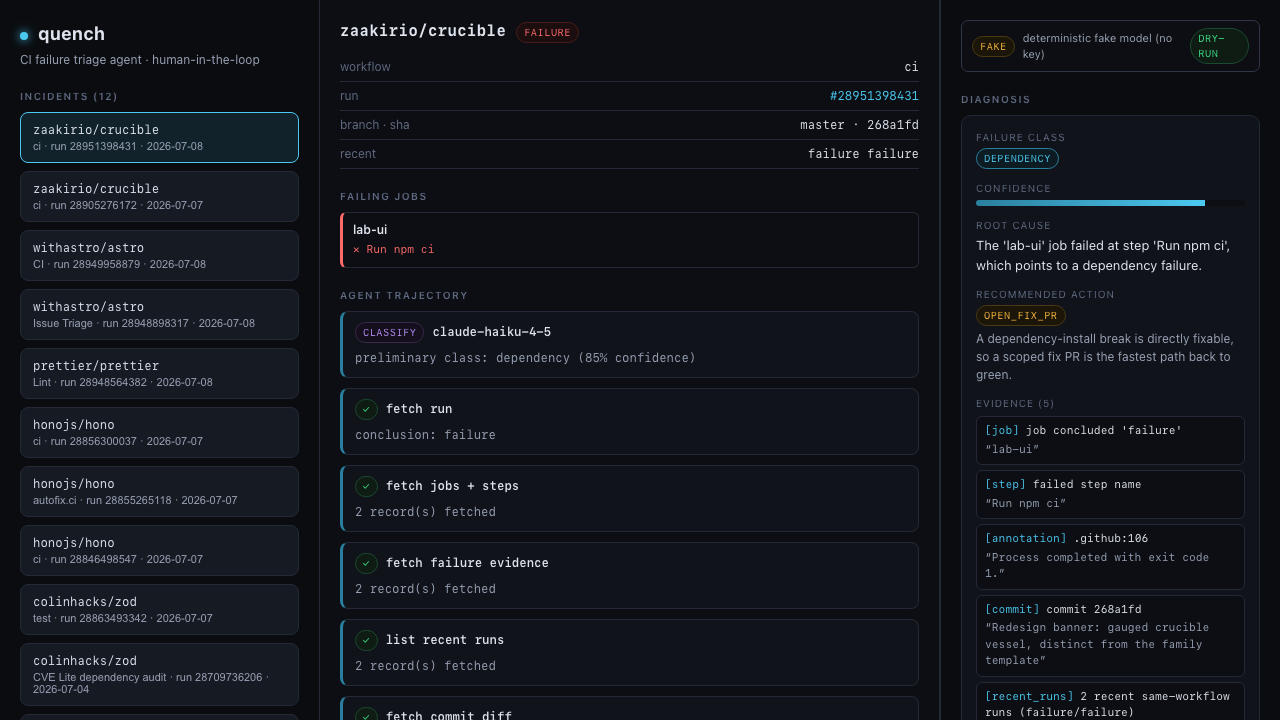Expand the [annotation] .github:106 evidence item
The height and width of the screenshot is (720, 1280).
click(1110, 557)
